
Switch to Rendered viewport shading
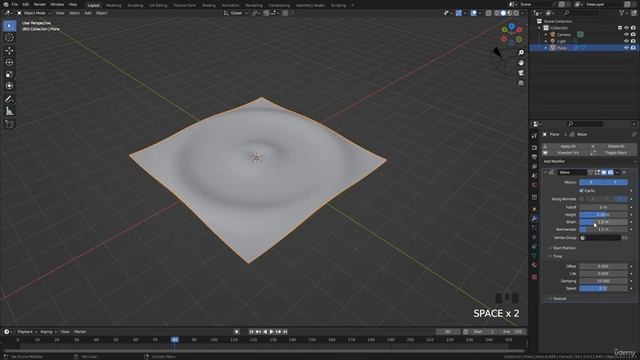click(x=516, y=13)
